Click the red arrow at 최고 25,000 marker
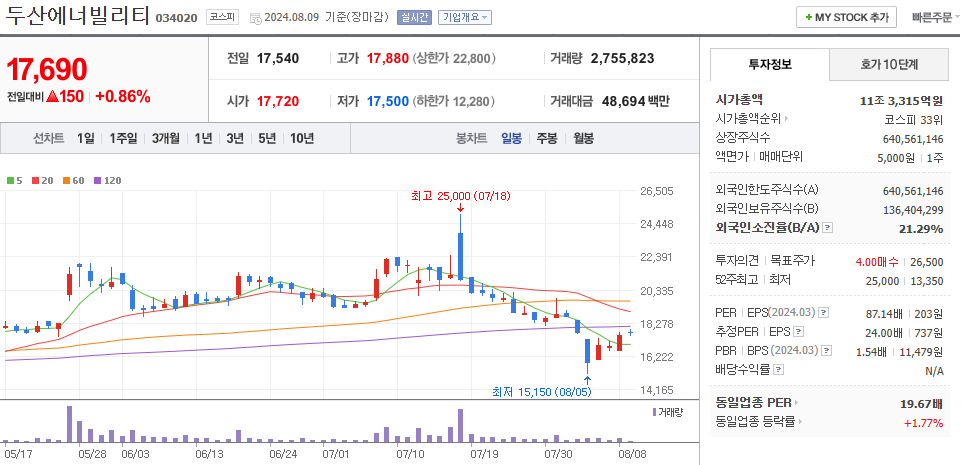The image size is (967, 465). pyautogui.click(x=460, y=208)
